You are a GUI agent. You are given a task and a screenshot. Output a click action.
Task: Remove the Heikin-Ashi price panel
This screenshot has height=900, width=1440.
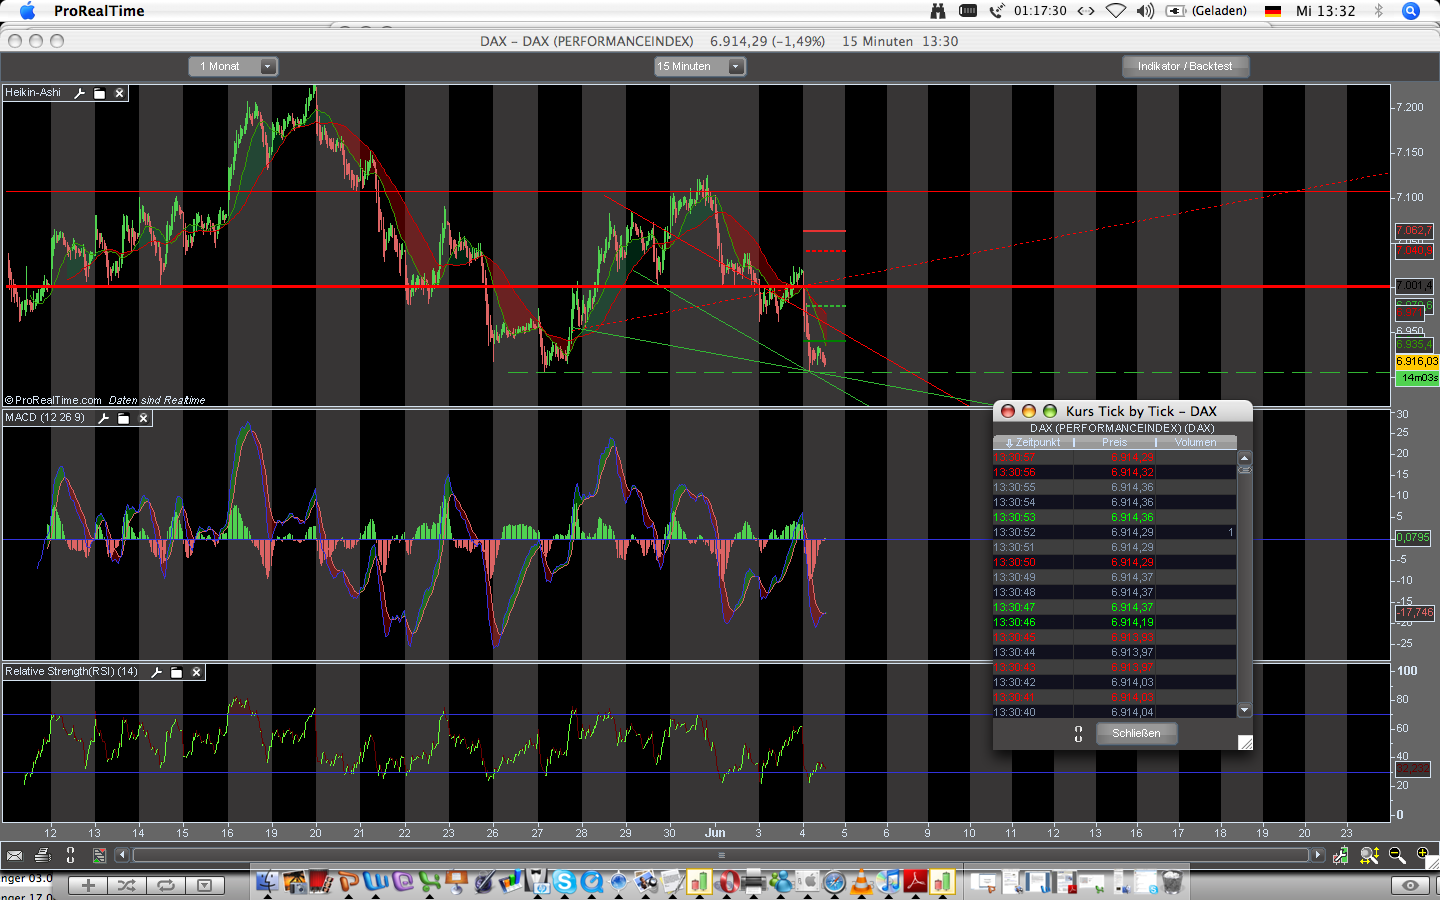pyautogui.click(x=119, y=93)
